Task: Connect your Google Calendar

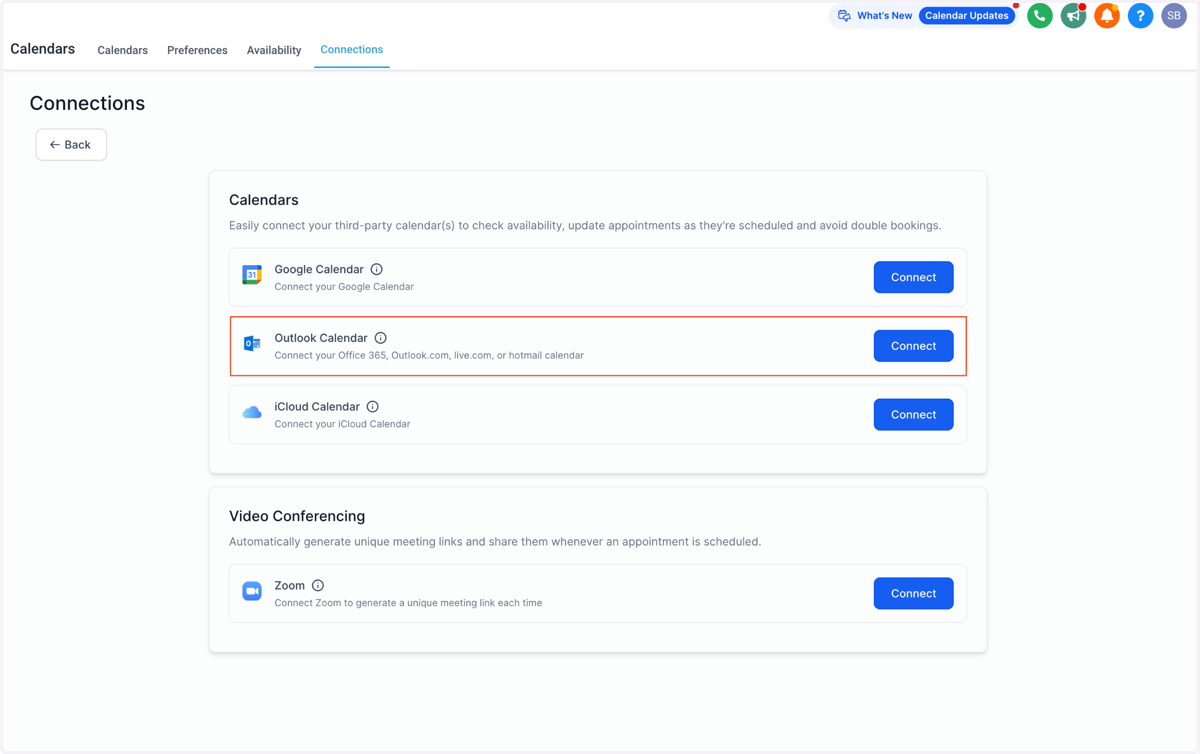Action: click(x=913, y=277)
